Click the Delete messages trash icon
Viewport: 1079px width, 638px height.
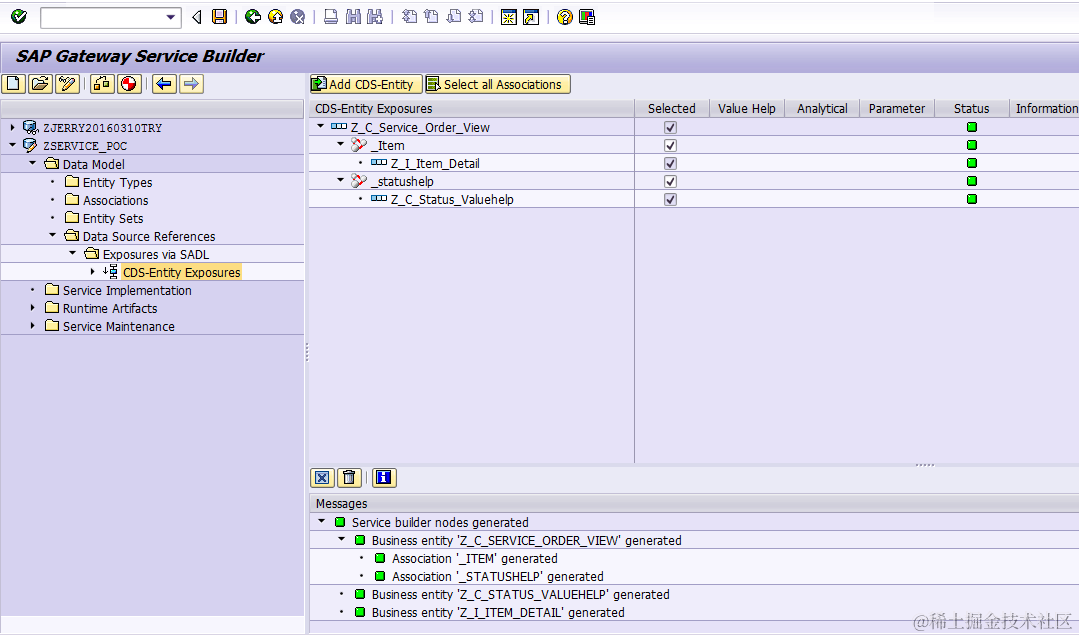[x=350, y=478]
